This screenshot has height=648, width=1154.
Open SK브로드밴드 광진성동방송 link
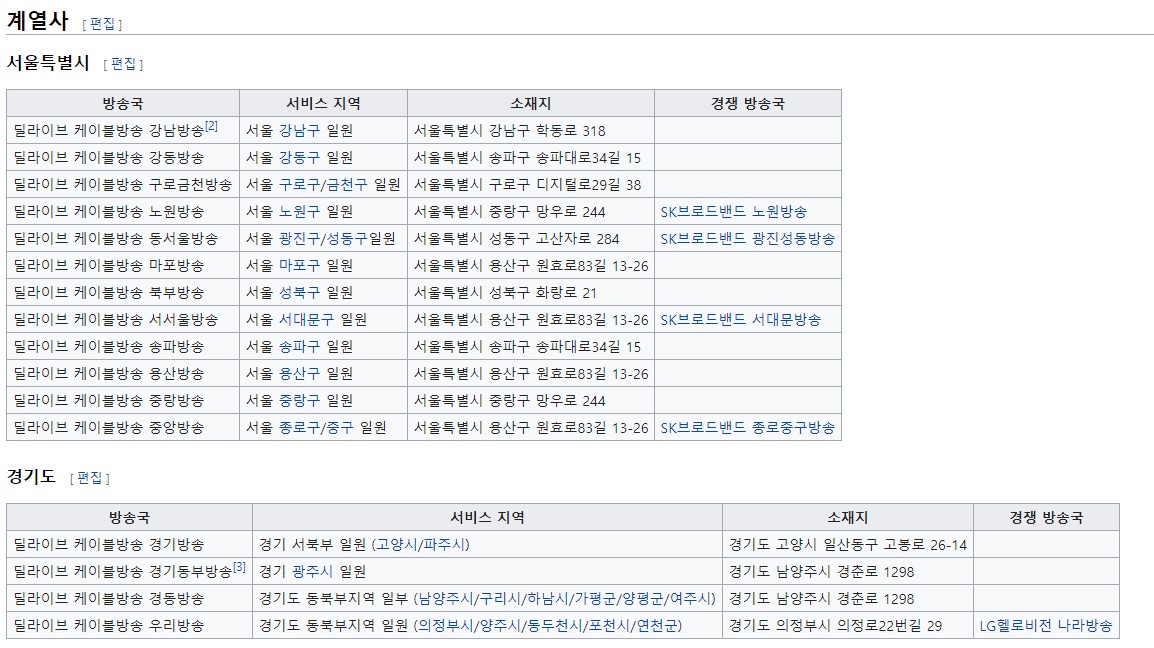pyautogui.click(x=747, y=239)
